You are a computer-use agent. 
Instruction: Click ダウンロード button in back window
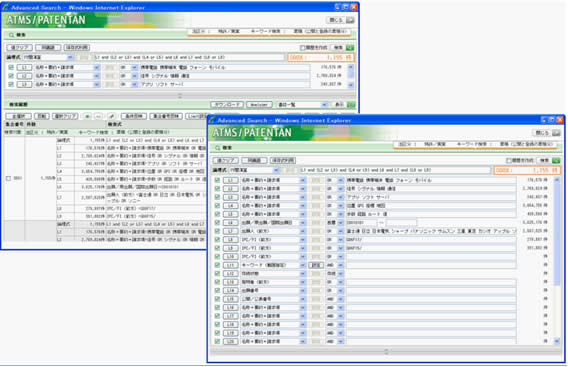click(227, 105)
